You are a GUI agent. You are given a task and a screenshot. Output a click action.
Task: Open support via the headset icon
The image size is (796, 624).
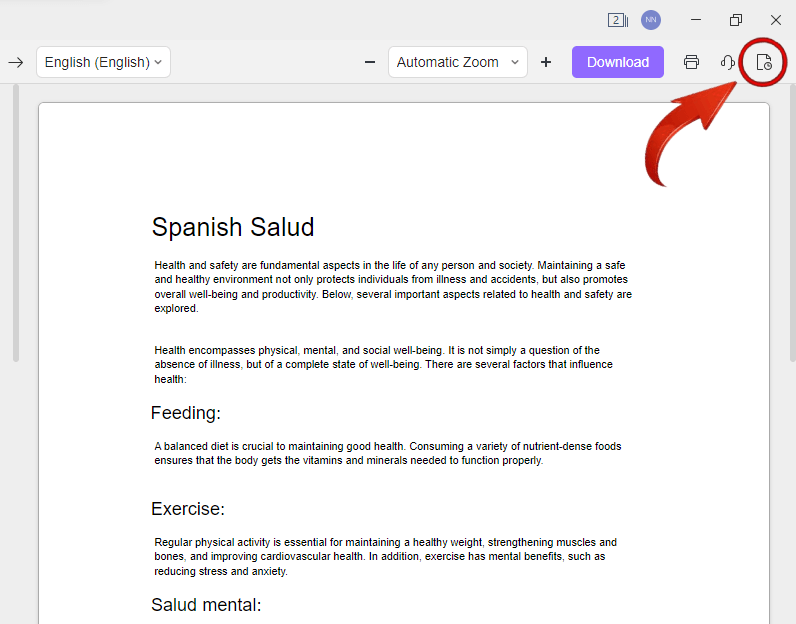click(x=727, y=62)
